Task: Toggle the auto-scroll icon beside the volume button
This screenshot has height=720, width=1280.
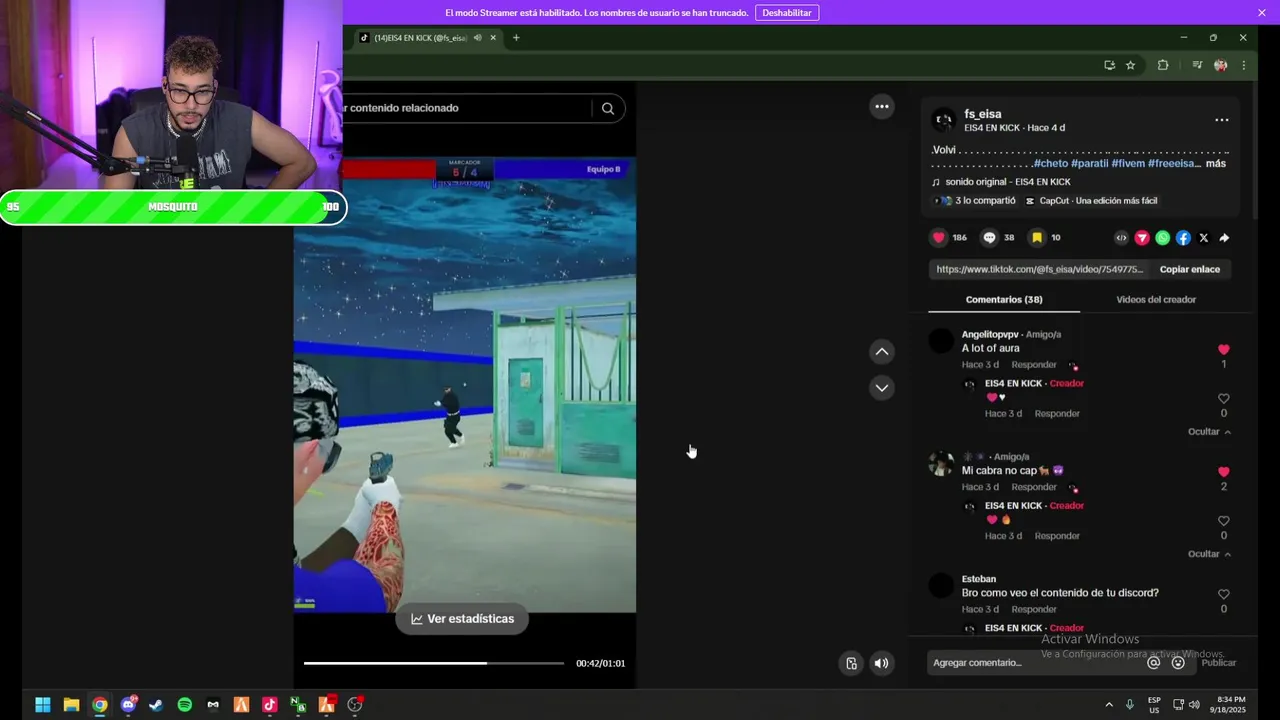Action: (x=851, y=663)
